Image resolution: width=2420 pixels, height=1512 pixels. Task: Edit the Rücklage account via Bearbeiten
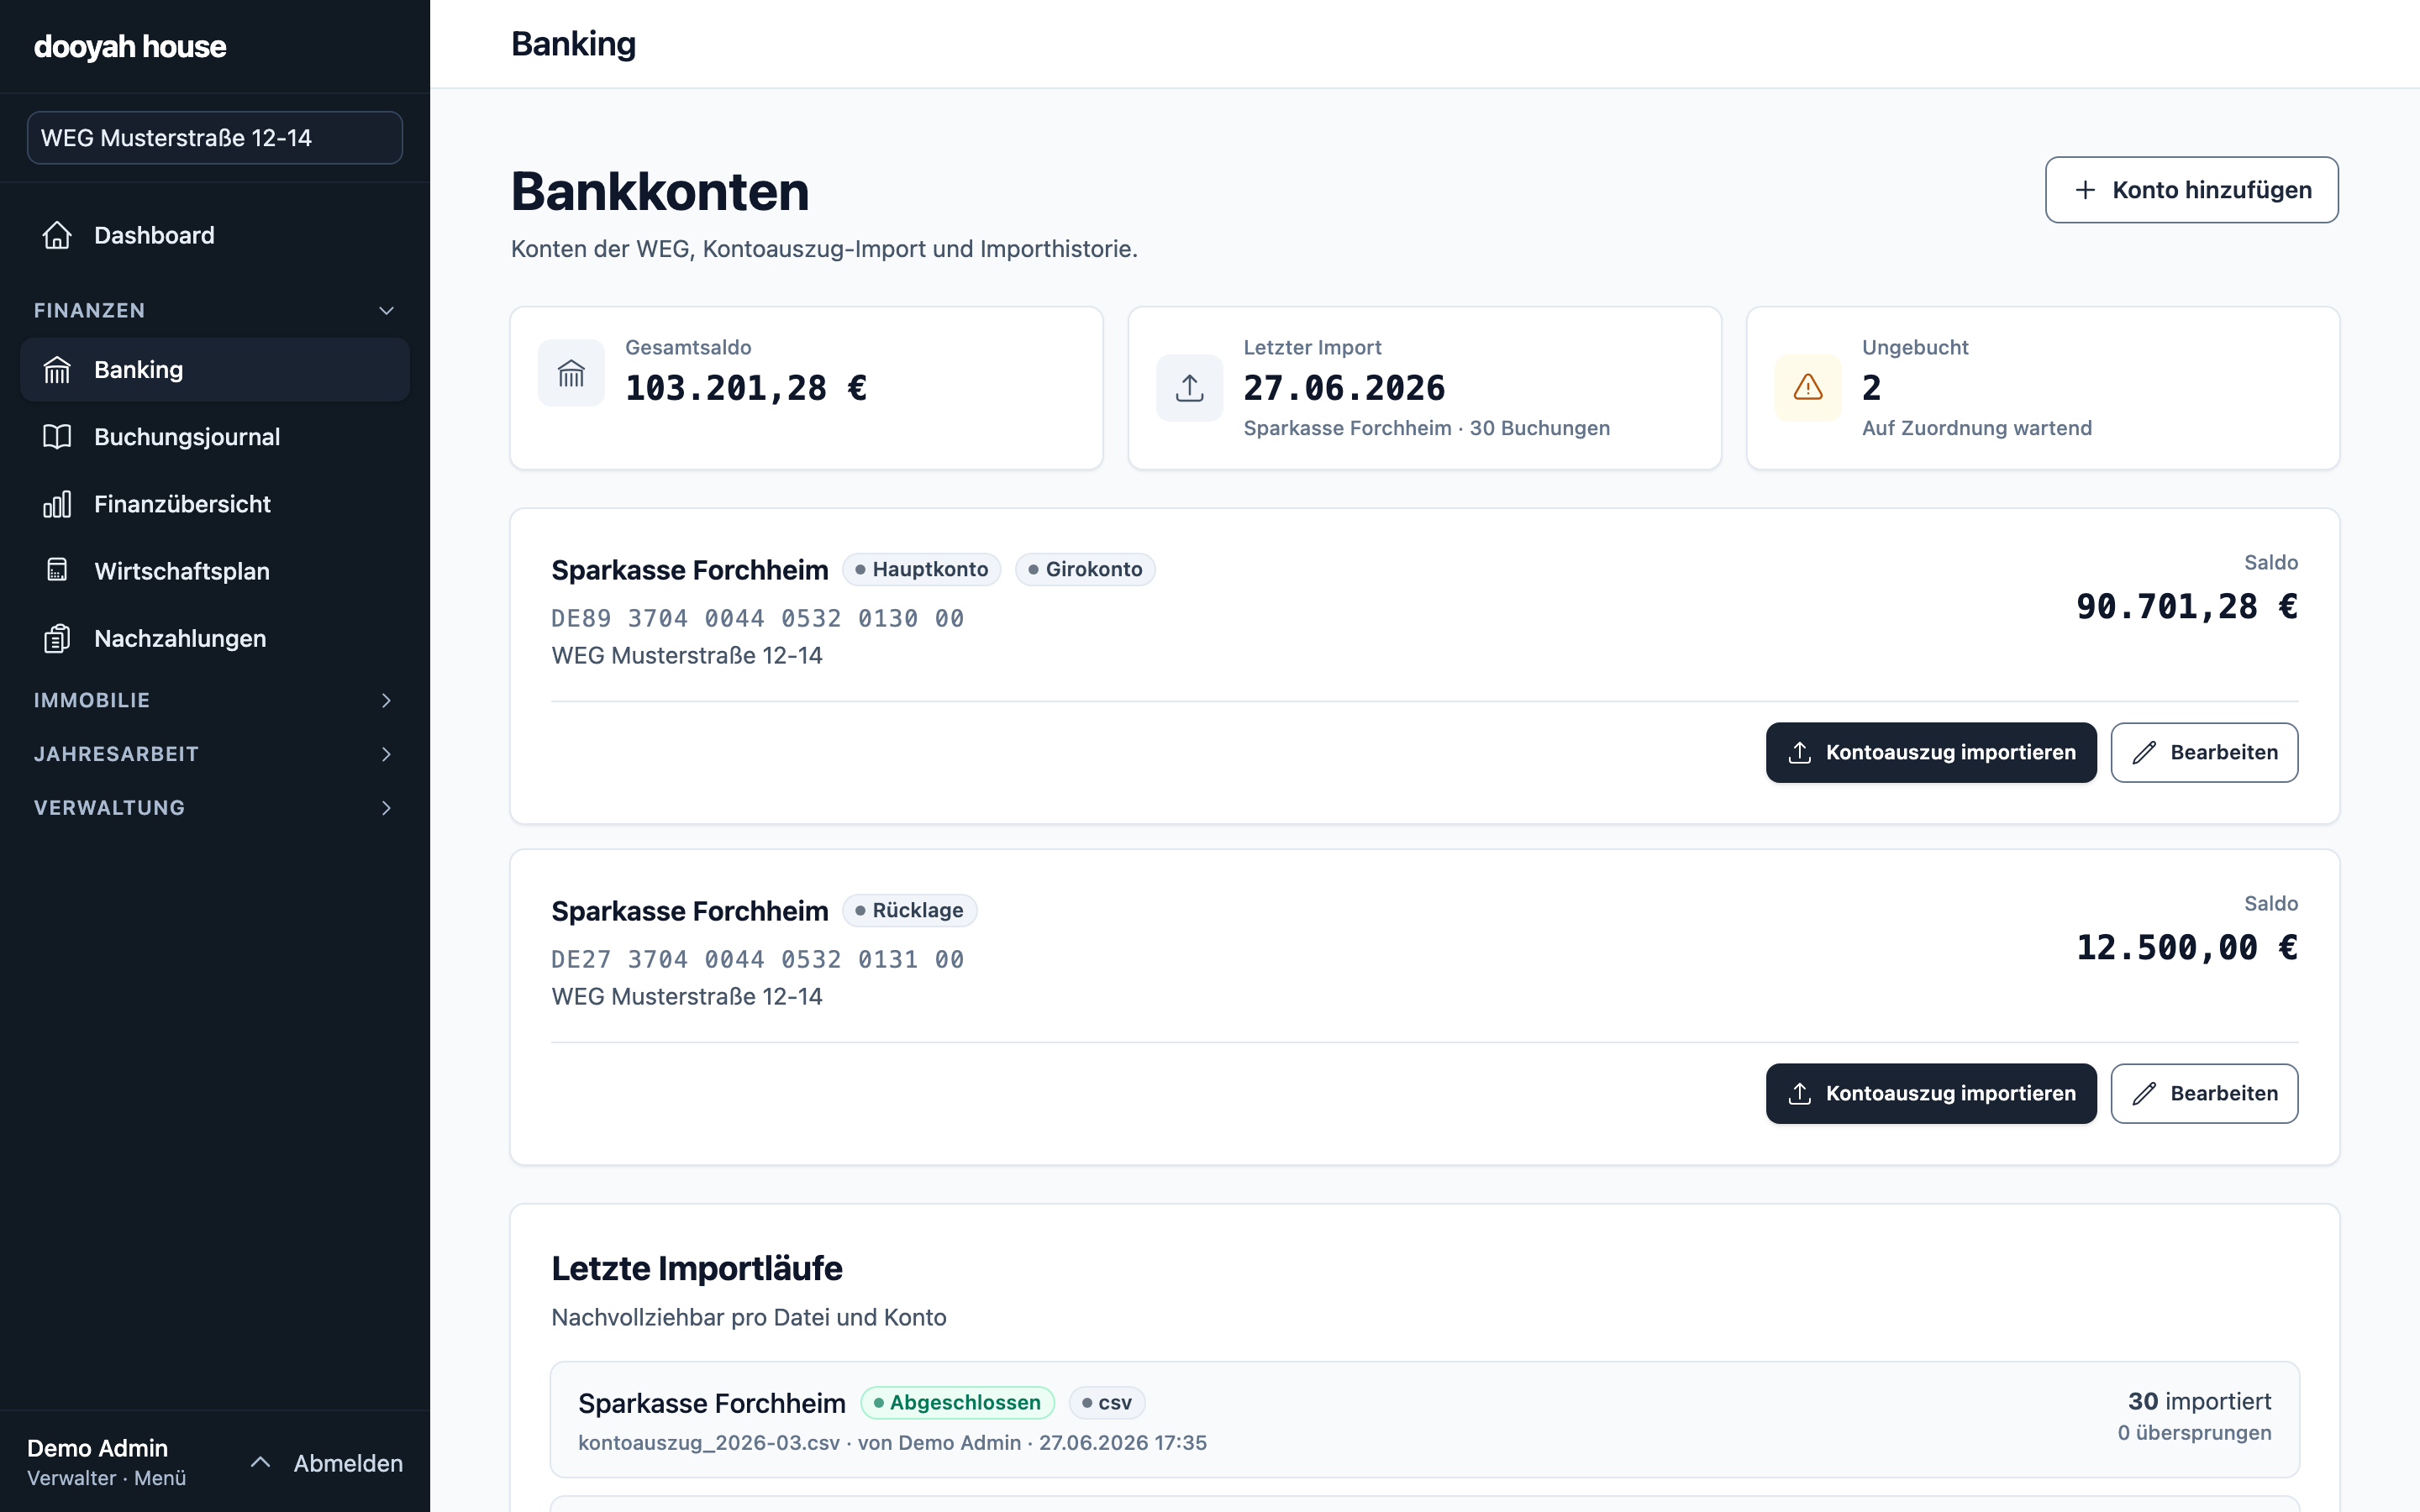click(x=2204, y=1093)
